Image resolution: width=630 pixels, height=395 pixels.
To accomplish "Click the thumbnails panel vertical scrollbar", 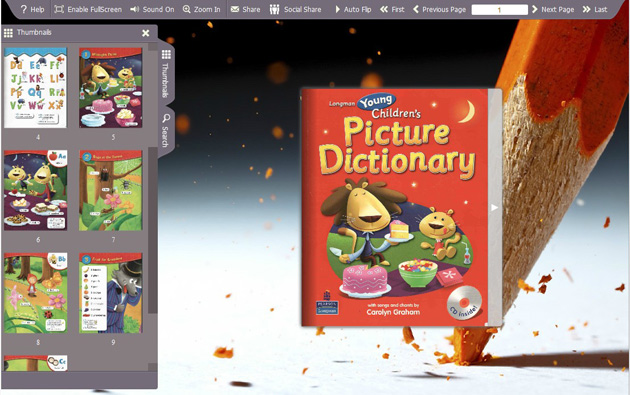I will point(153,229).
